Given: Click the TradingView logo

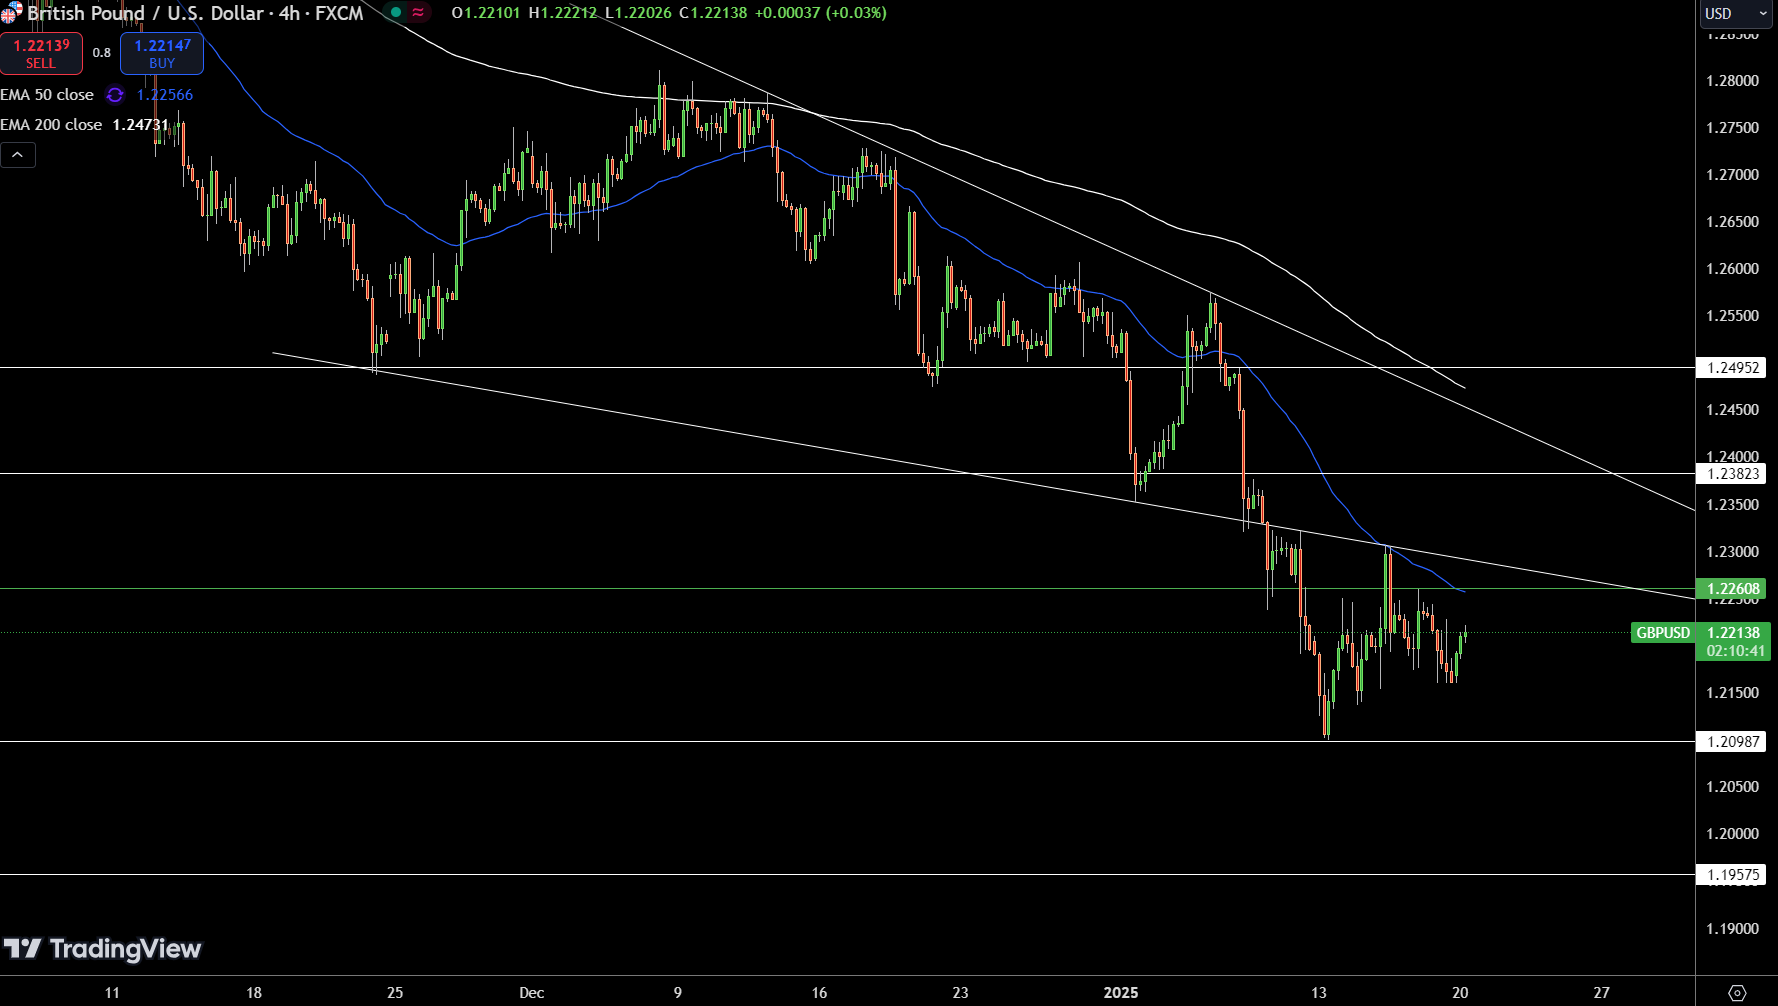Looking at the screenshot, I should (x=102, y=949).
